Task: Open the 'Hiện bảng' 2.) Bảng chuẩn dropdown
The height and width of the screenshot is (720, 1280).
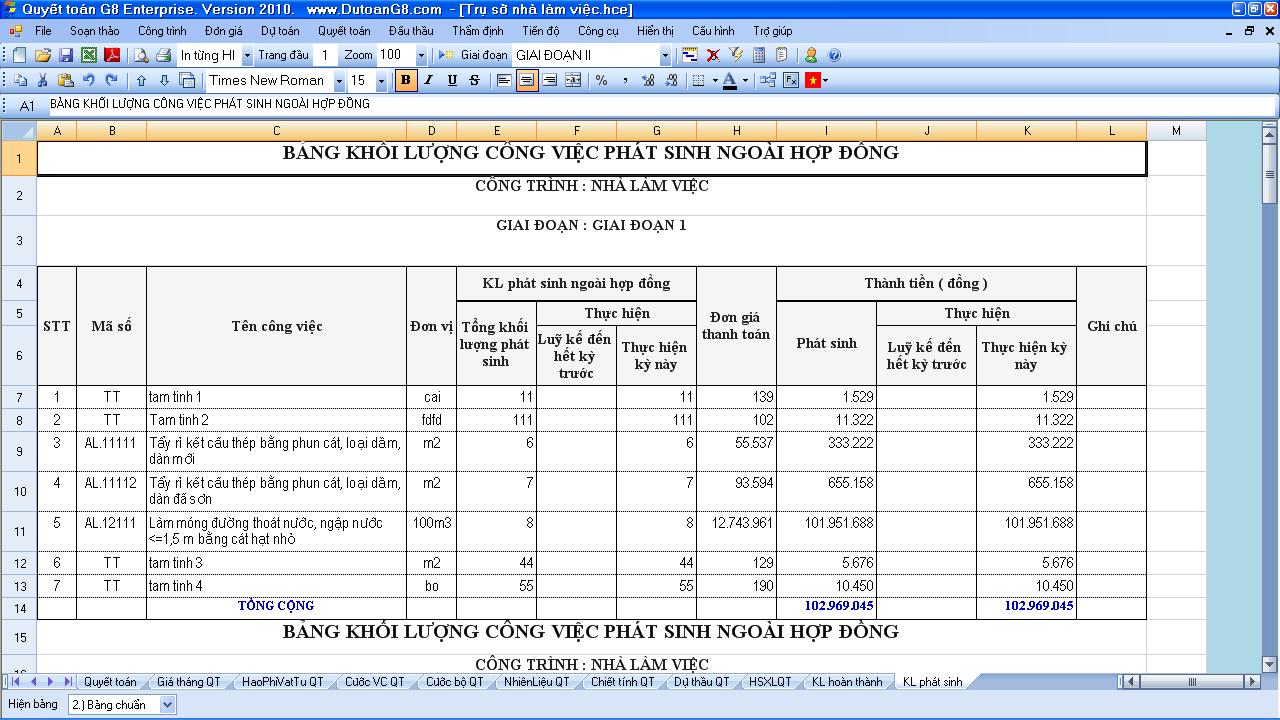Action: pyautogui.click(x=166, y=705)
